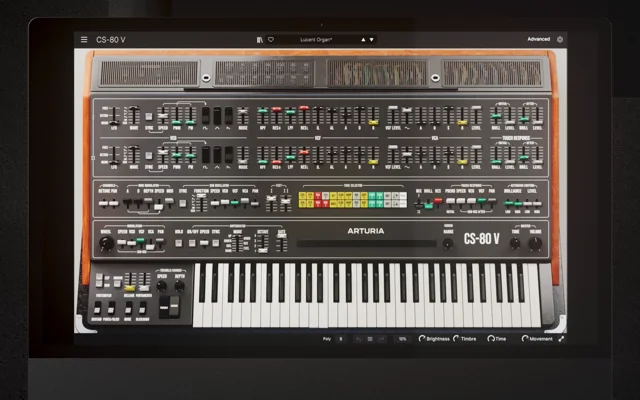This screenshot has height=400, width=640.
Task: Click the redo arrow in the bottom bar
Action: tap(381, 339)
